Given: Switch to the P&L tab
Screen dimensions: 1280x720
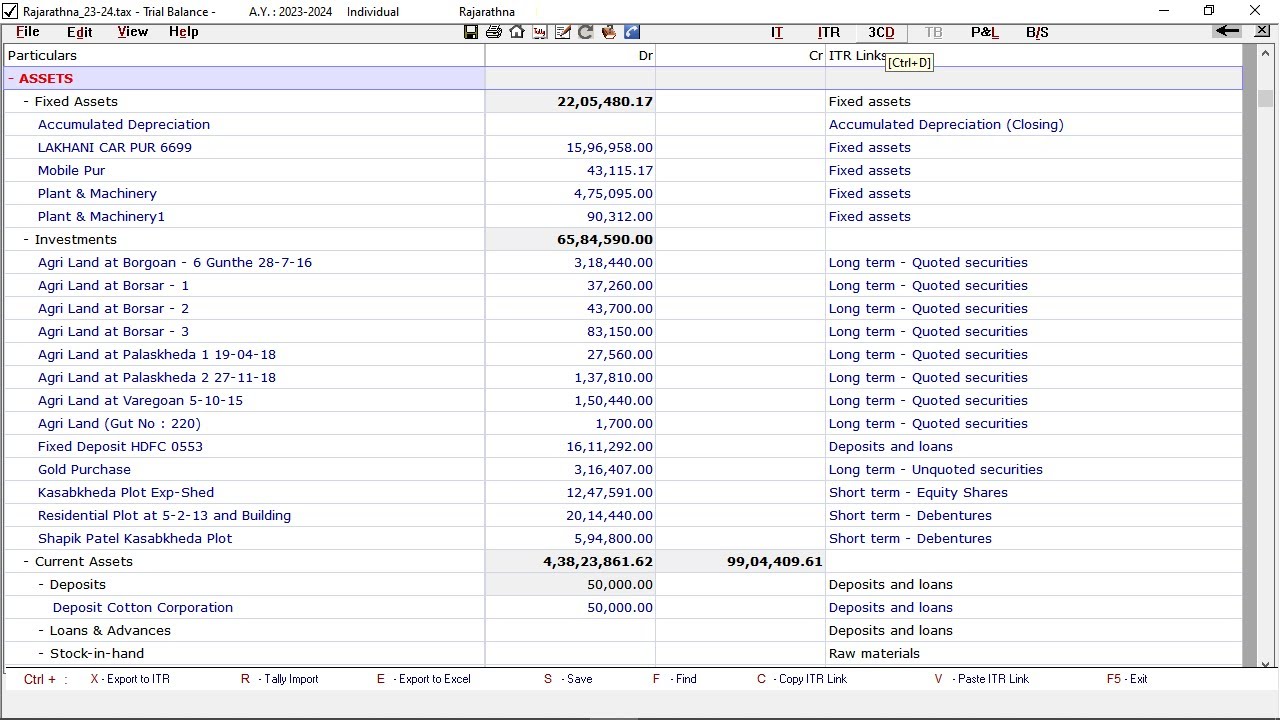Looking at the screenshot, I should coord(985,33).
